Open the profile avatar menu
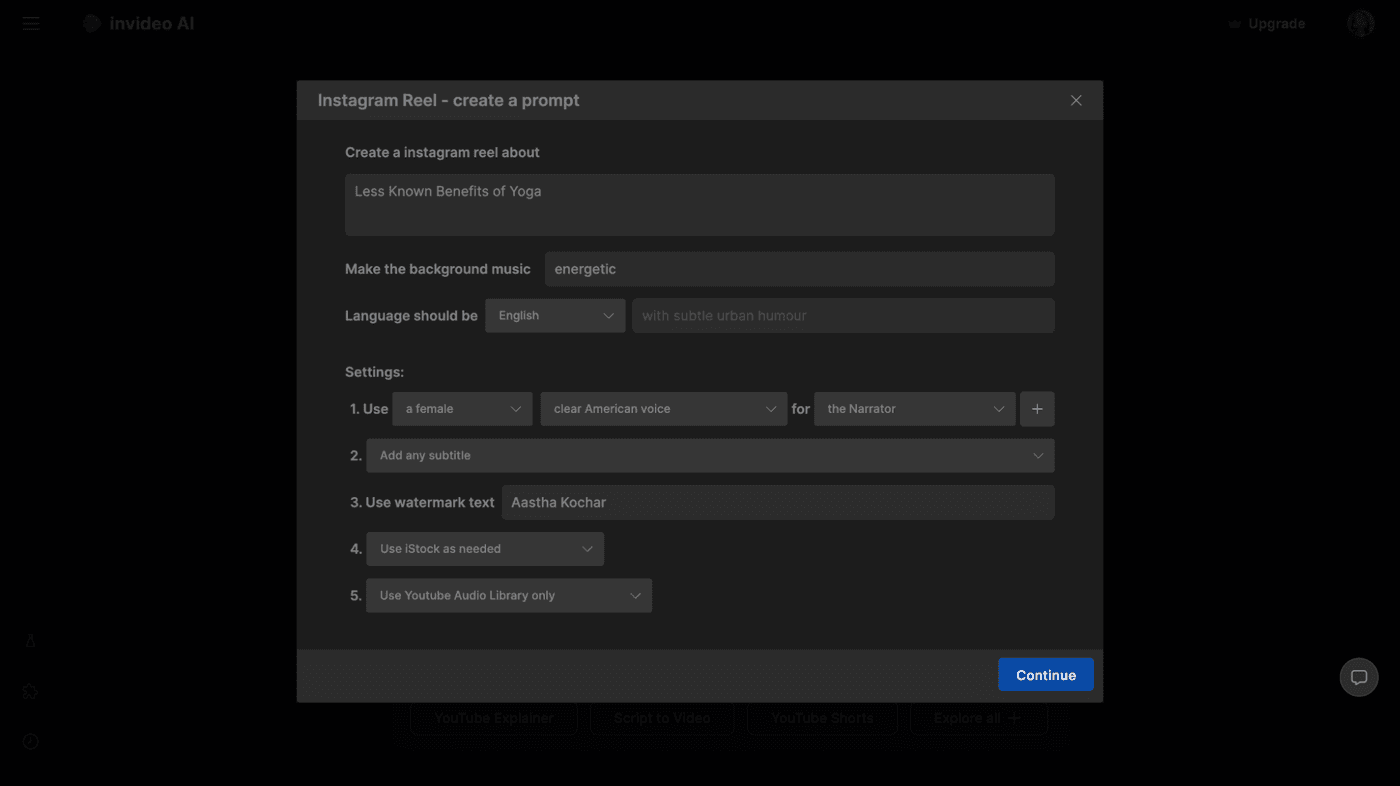 click(x=1360, y=24)
